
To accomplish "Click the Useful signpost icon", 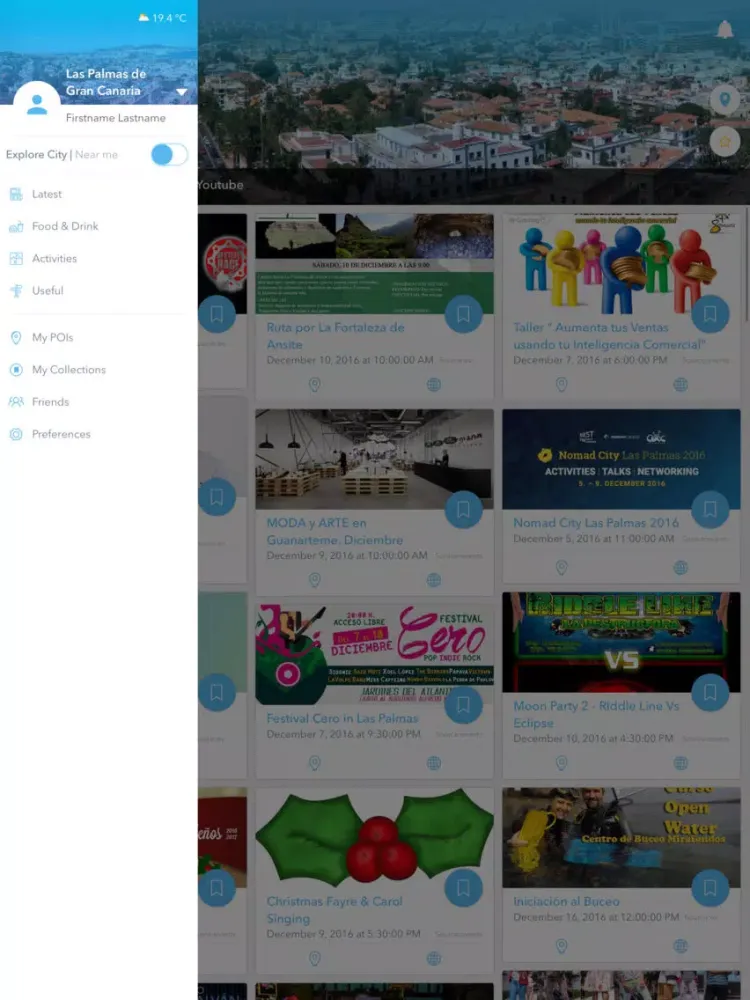I will [16, 291].
